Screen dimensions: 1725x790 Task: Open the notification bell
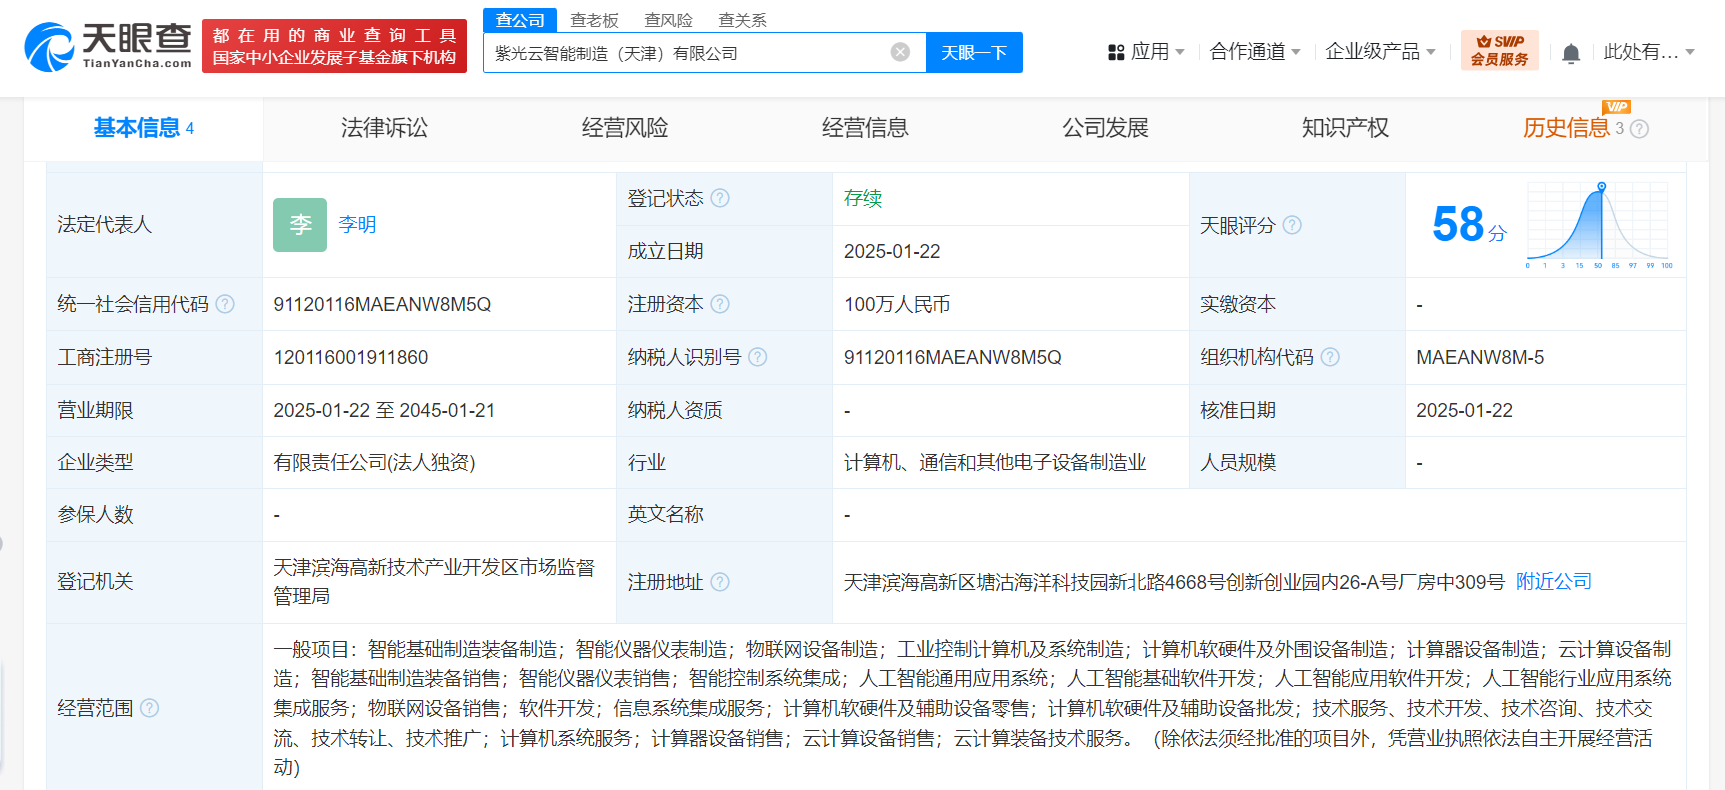click(x=1571, y=53)
